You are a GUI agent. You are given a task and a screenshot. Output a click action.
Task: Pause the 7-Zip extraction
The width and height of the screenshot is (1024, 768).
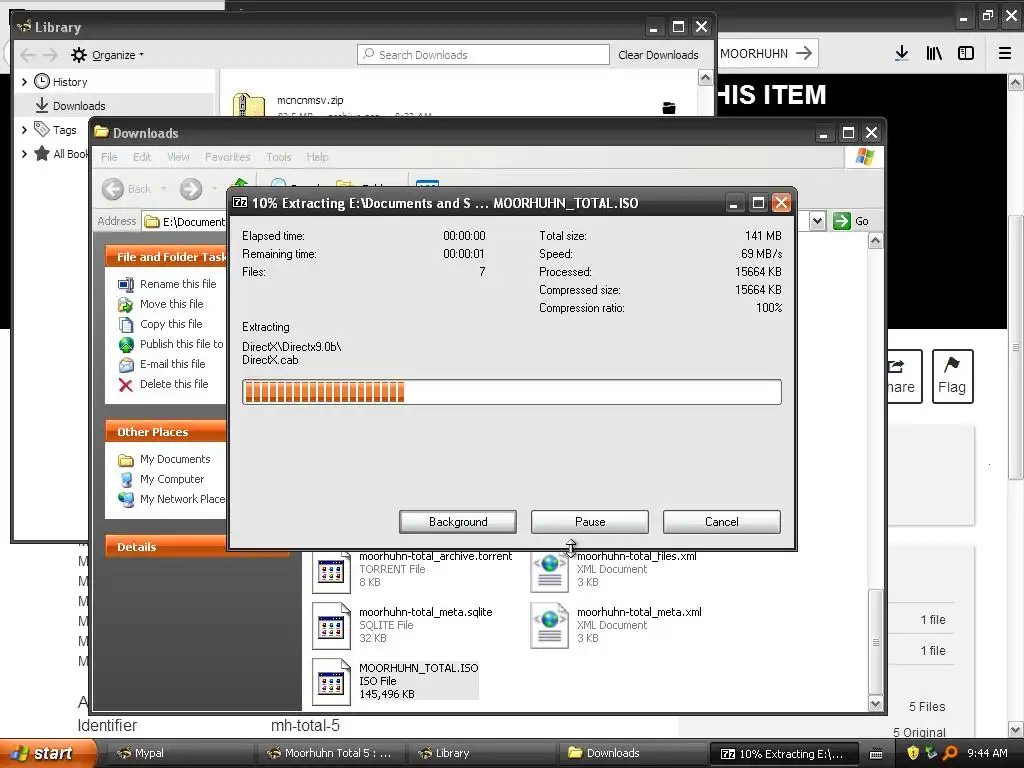pos(590,522)
